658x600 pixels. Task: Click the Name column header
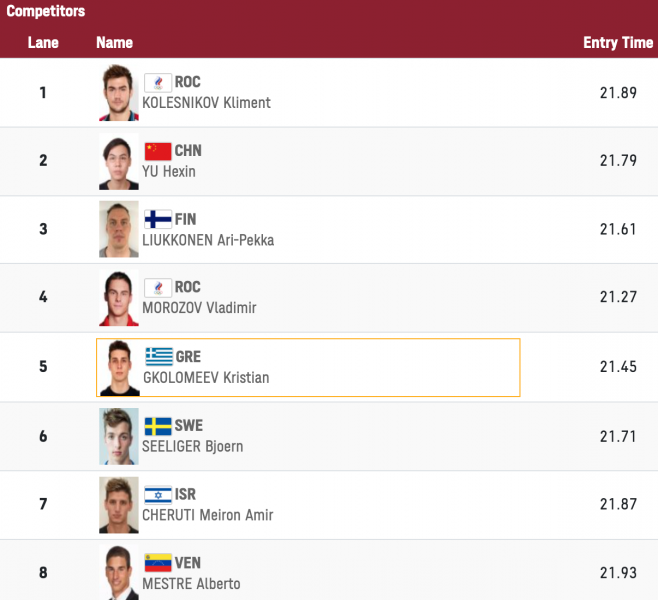pyautogui.click(x=114, y=43)
